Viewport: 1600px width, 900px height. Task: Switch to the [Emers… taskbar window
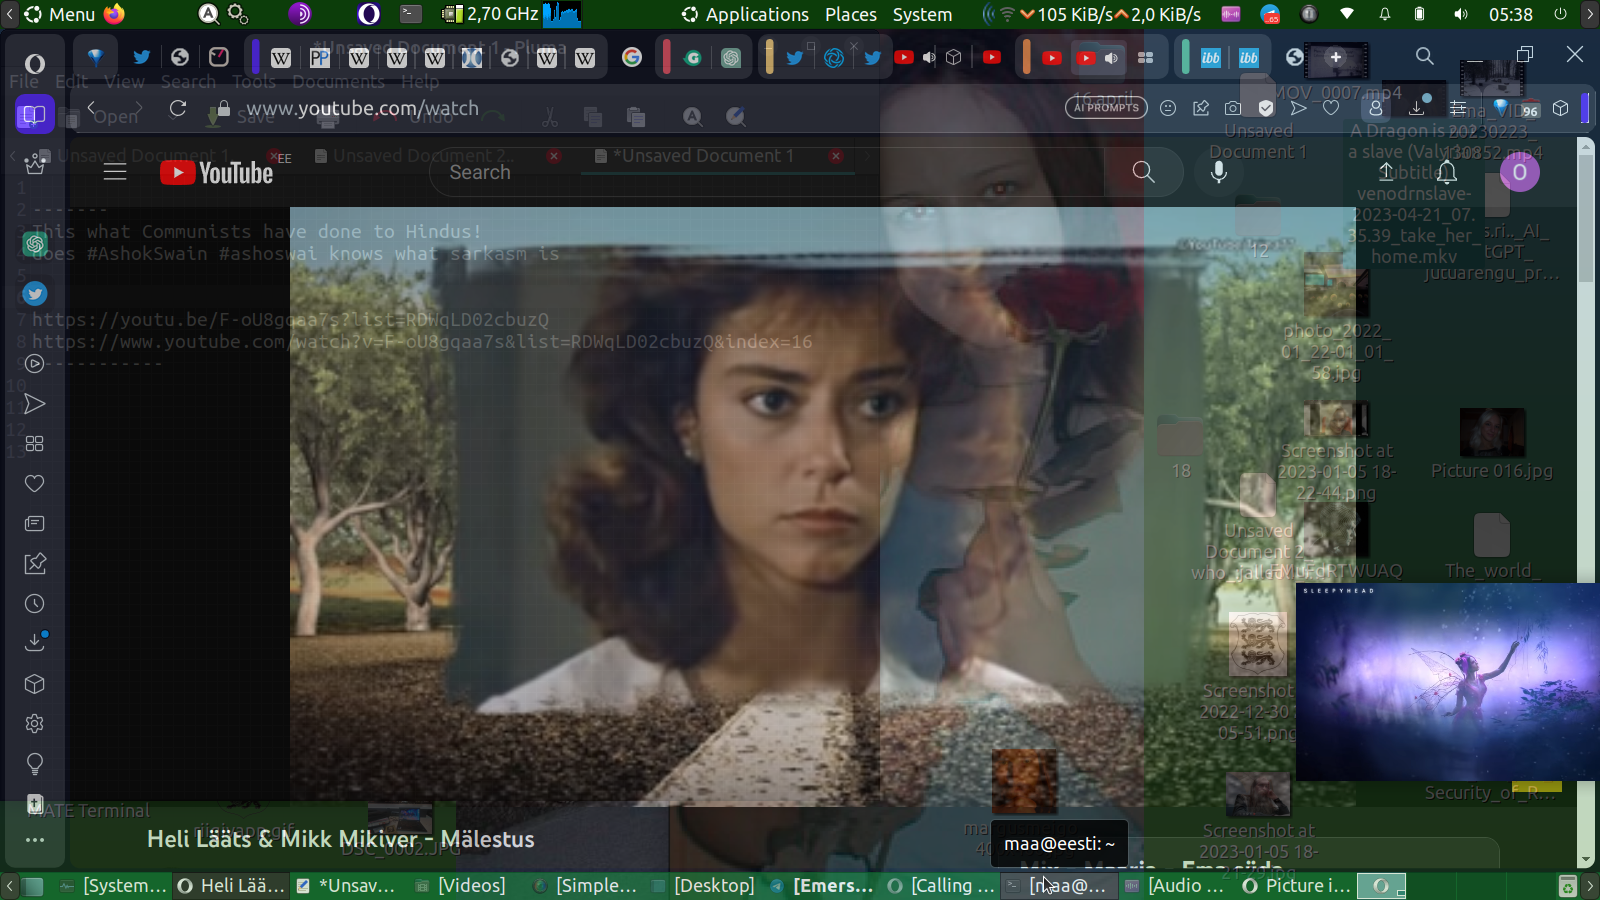[x=822, y=885]
